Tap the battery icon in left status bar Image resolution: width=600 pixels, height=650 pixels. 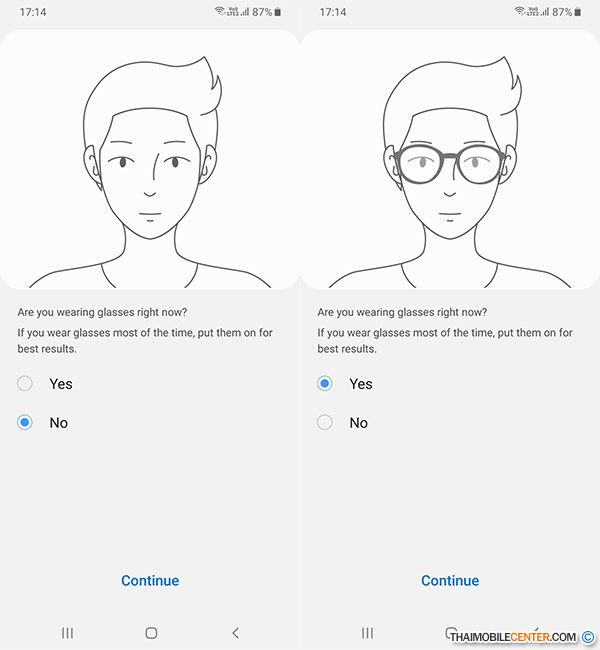click(x=278, y=12)
